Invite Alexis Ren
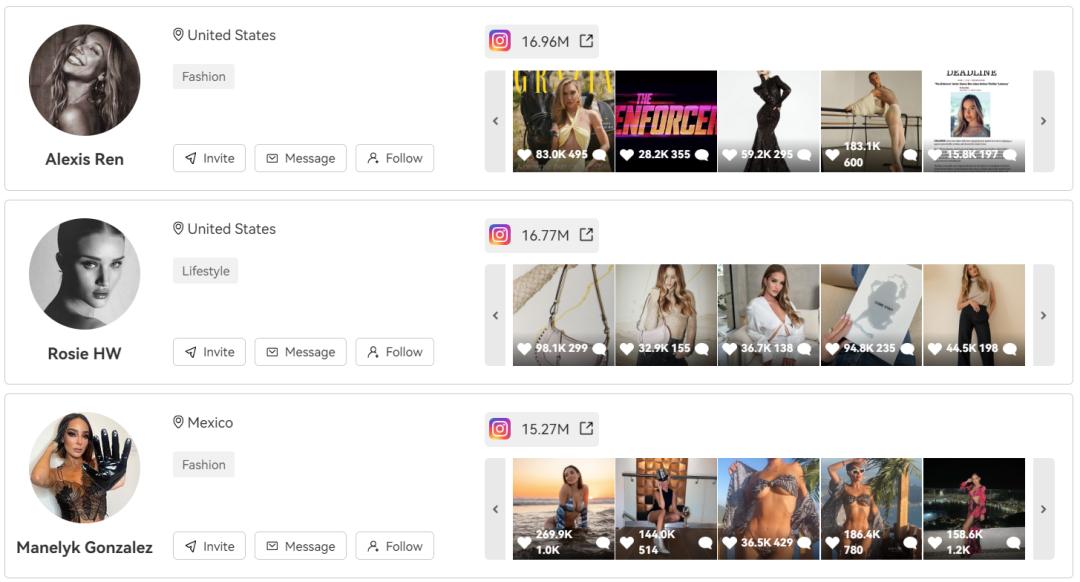The height and width of the screenshot is (582, 1080). (209, 158)
